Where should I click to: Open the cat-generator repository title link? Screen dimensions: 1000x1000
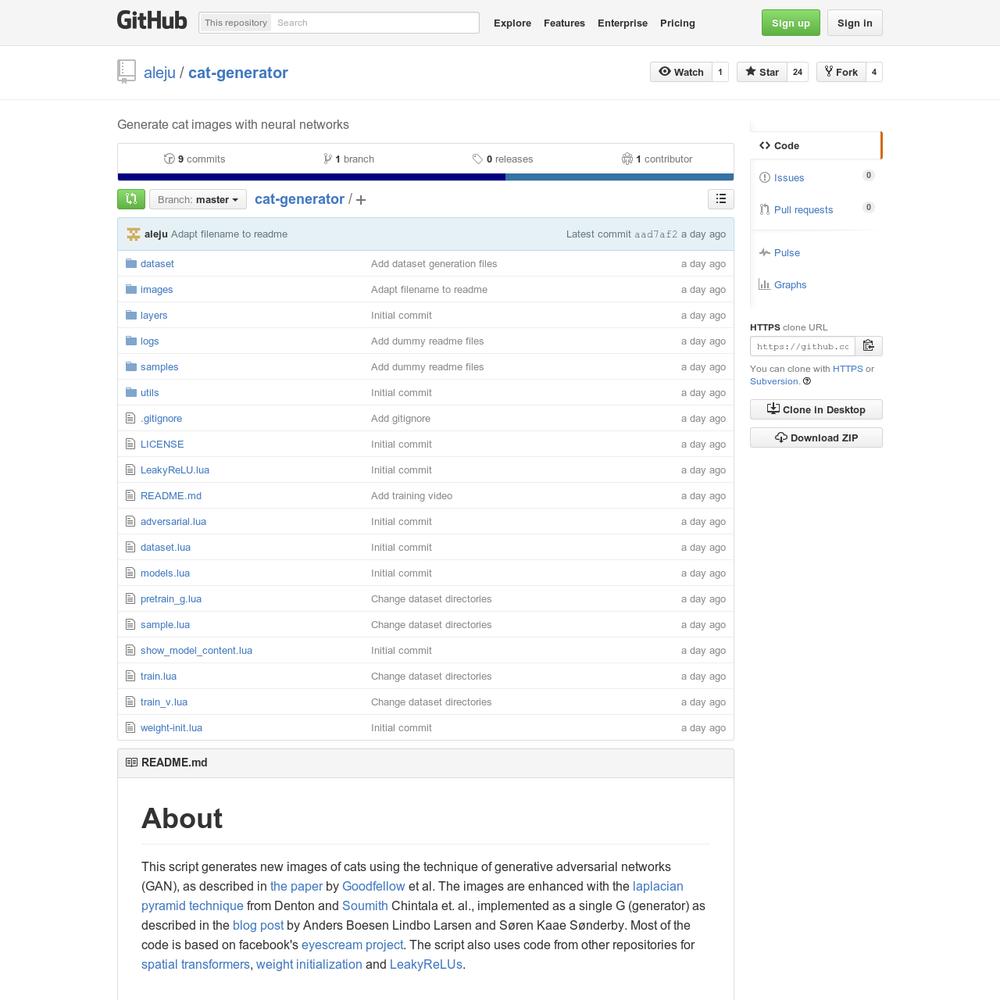tap(238, 73)
